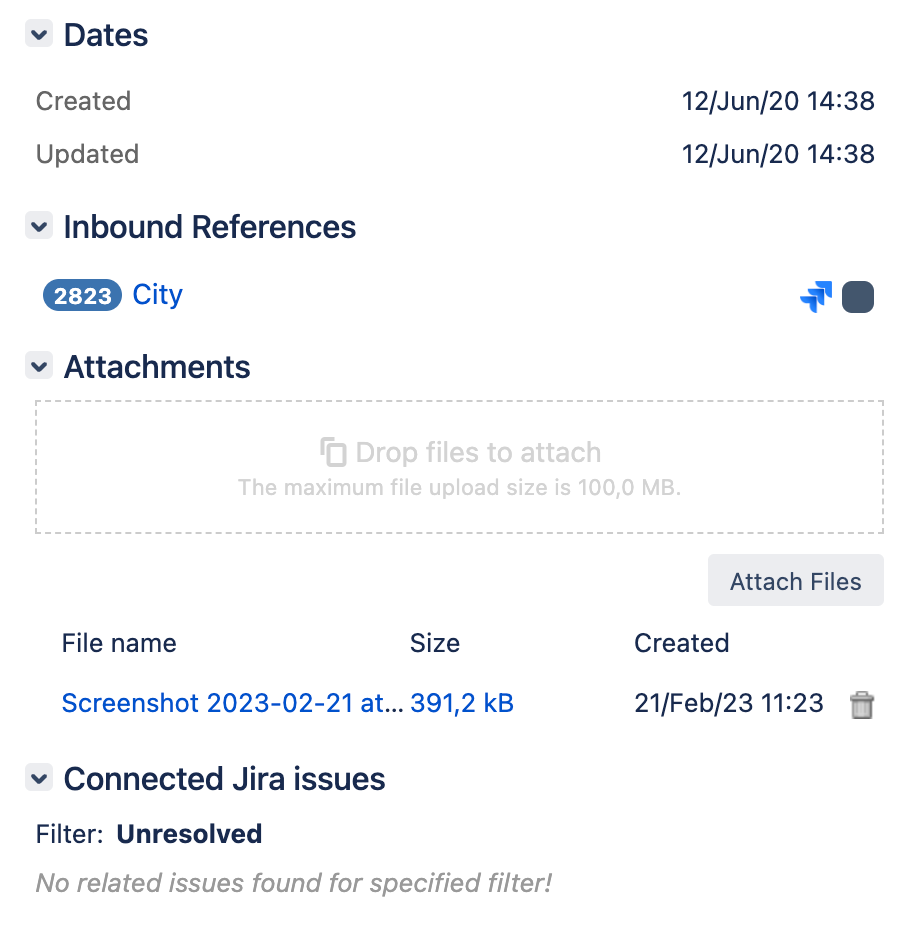Image resolution: width=924 pixels, height=936 pixels.
Task: Click the chevron icon beside Attachments
Action: tap(38, 365)
